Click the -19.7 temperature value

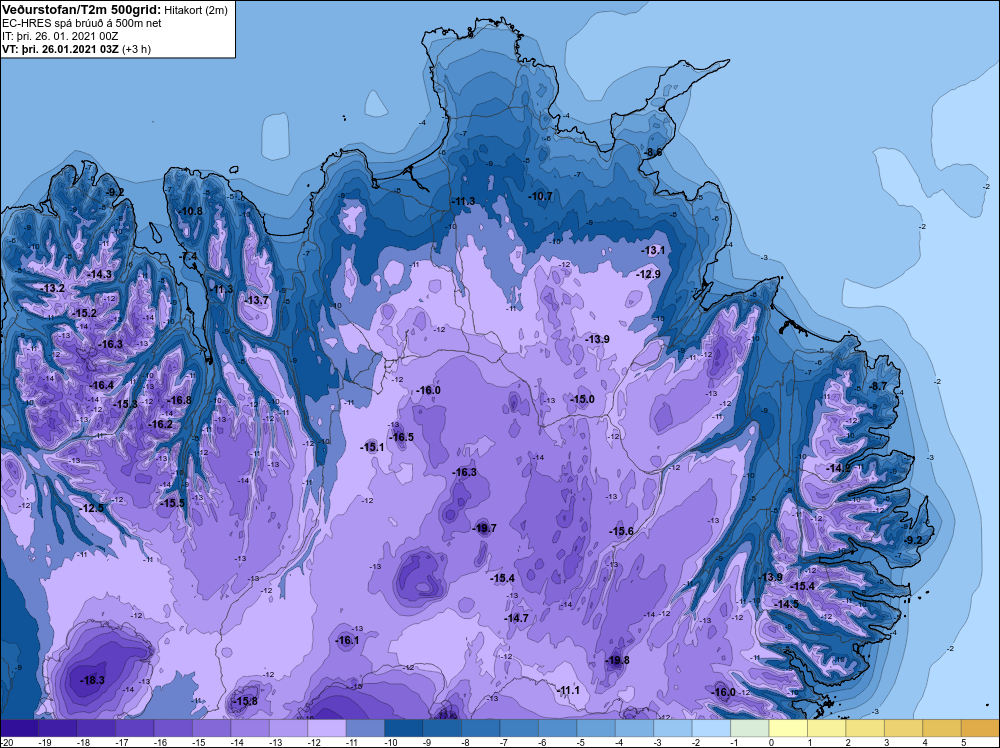484,528
